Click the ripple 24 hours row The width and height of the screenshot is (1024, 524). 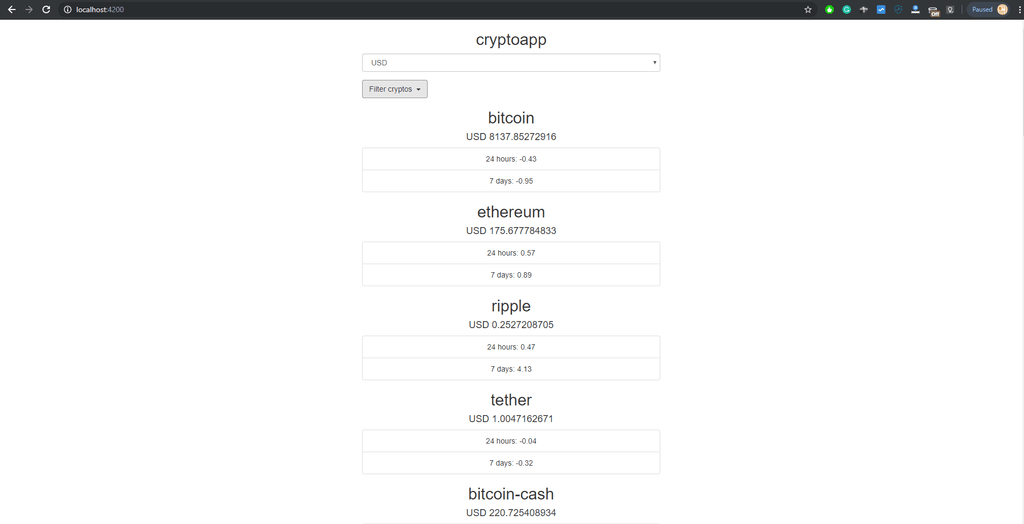511,347
